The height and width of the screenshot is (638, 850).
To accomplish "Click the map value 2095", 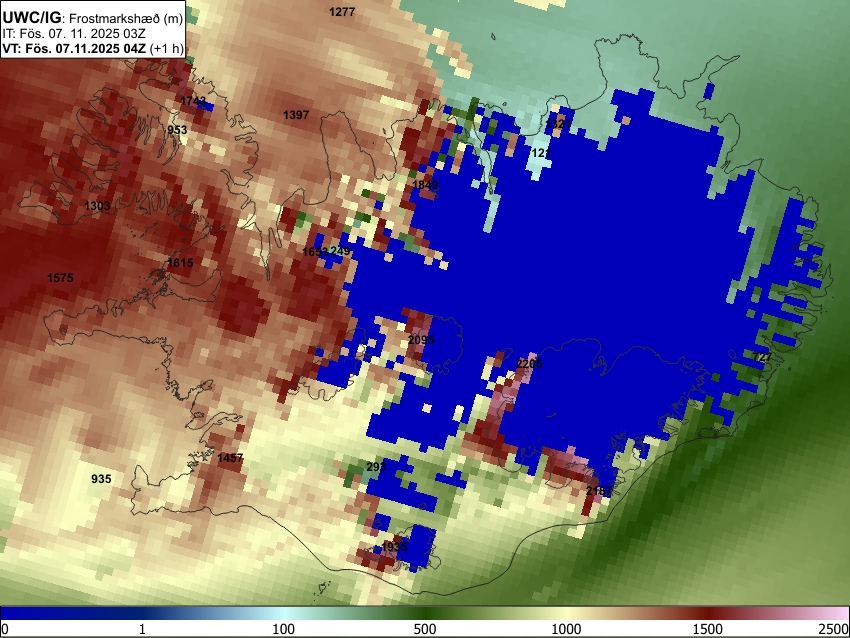I will (x=421, y=340).
